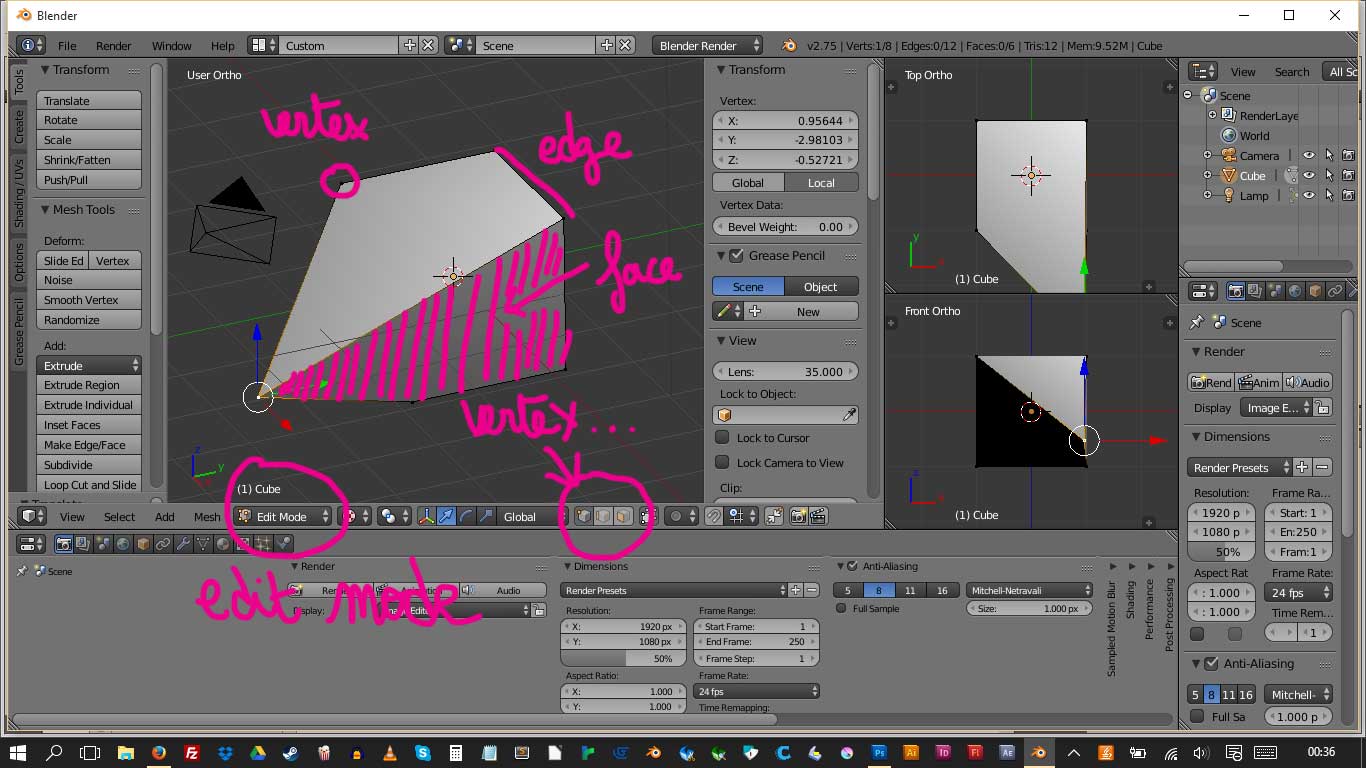Switch to face select mode icon
This screenshot has height=768, width=1366.
(x=622, y=517)
